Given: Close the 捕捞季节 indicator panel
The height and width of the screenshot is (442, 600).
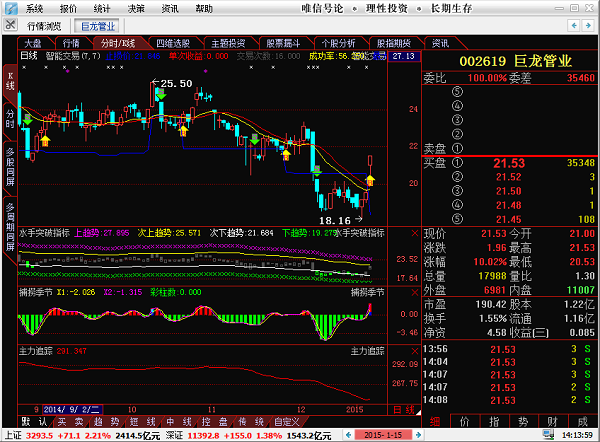Looking at the screenshot, I should coord(415,293).
